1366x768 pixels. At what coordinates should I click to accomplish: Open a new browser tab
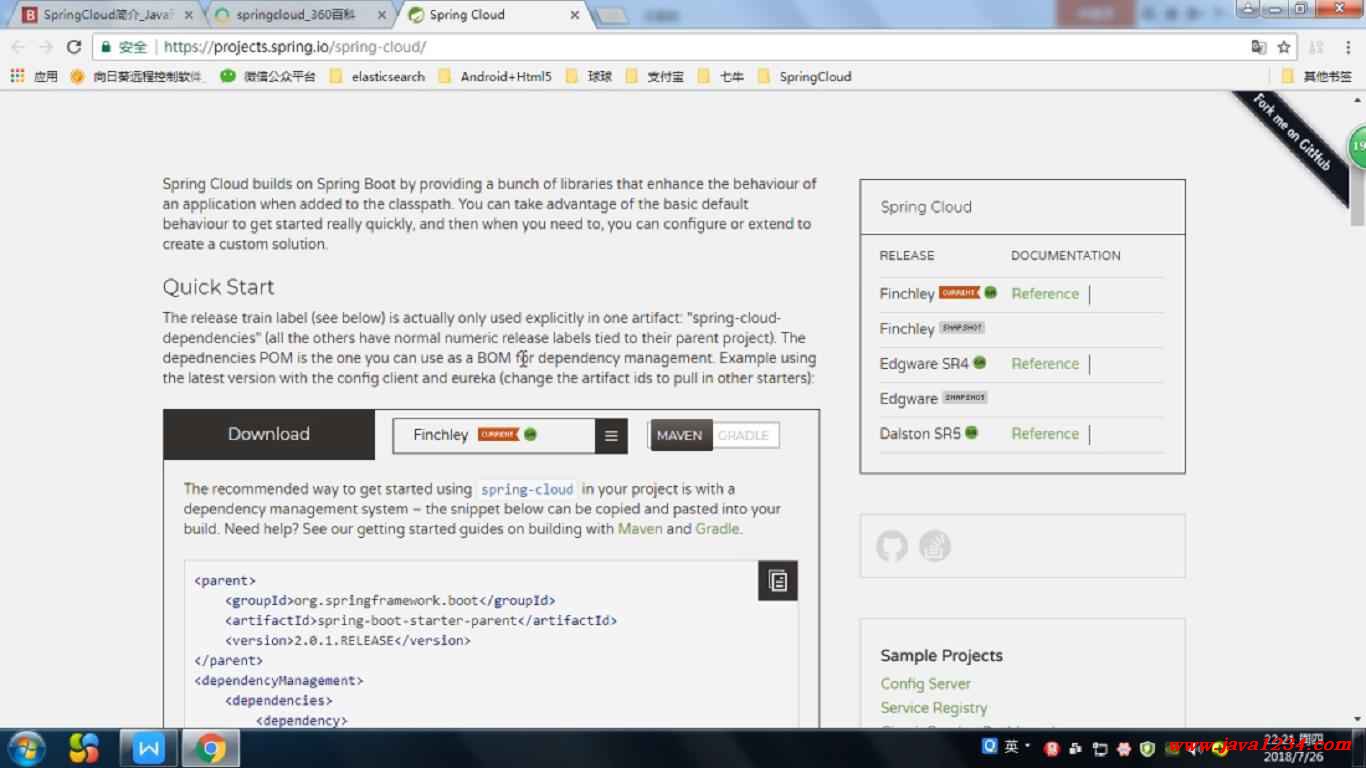612,15
